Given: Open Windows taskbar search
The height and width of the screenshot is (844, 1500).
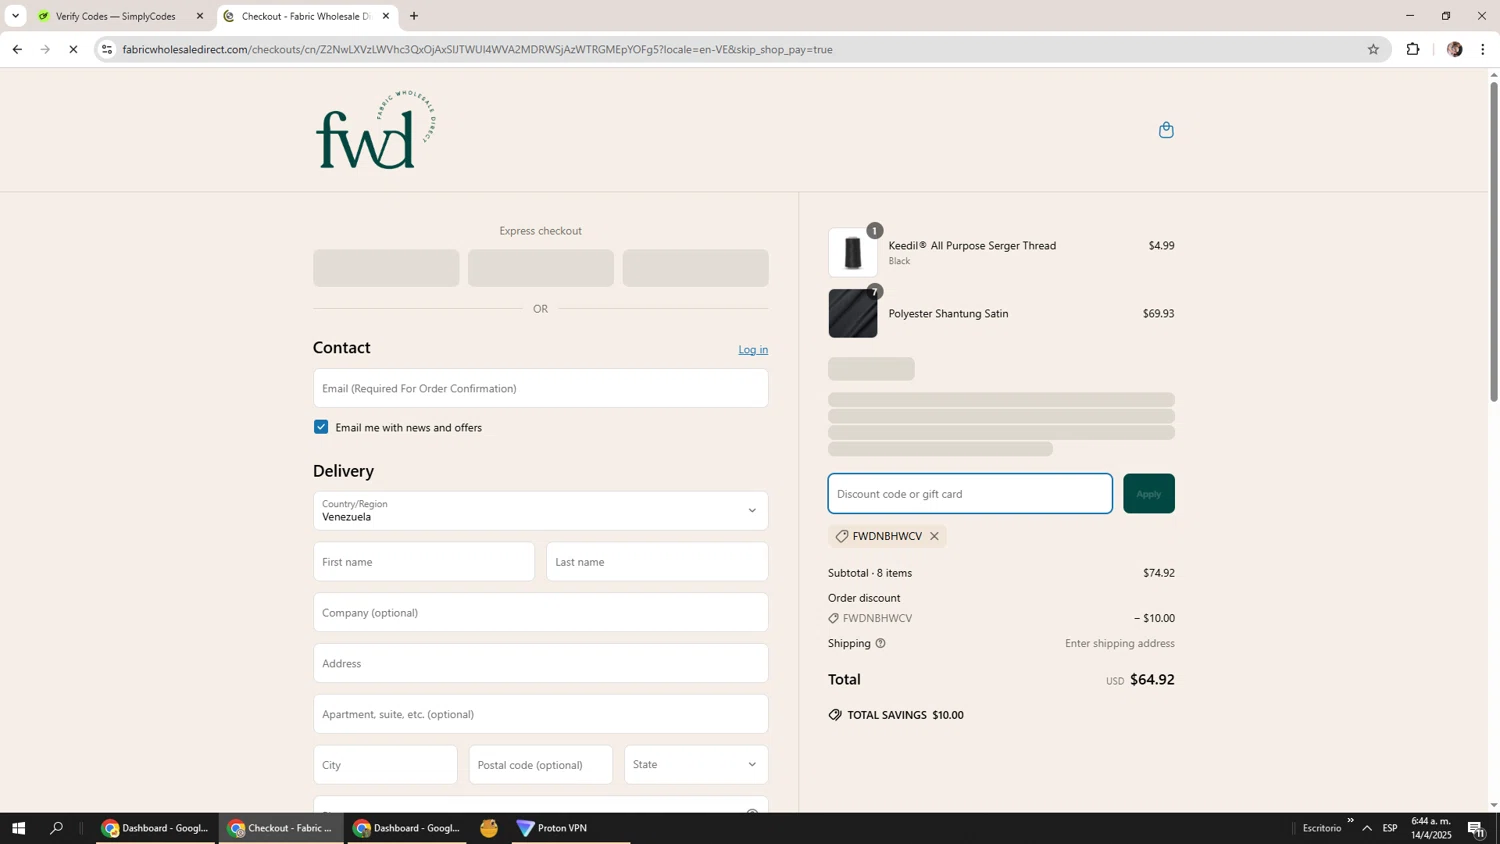Looking at the screenshot, I should pos(57,828).
